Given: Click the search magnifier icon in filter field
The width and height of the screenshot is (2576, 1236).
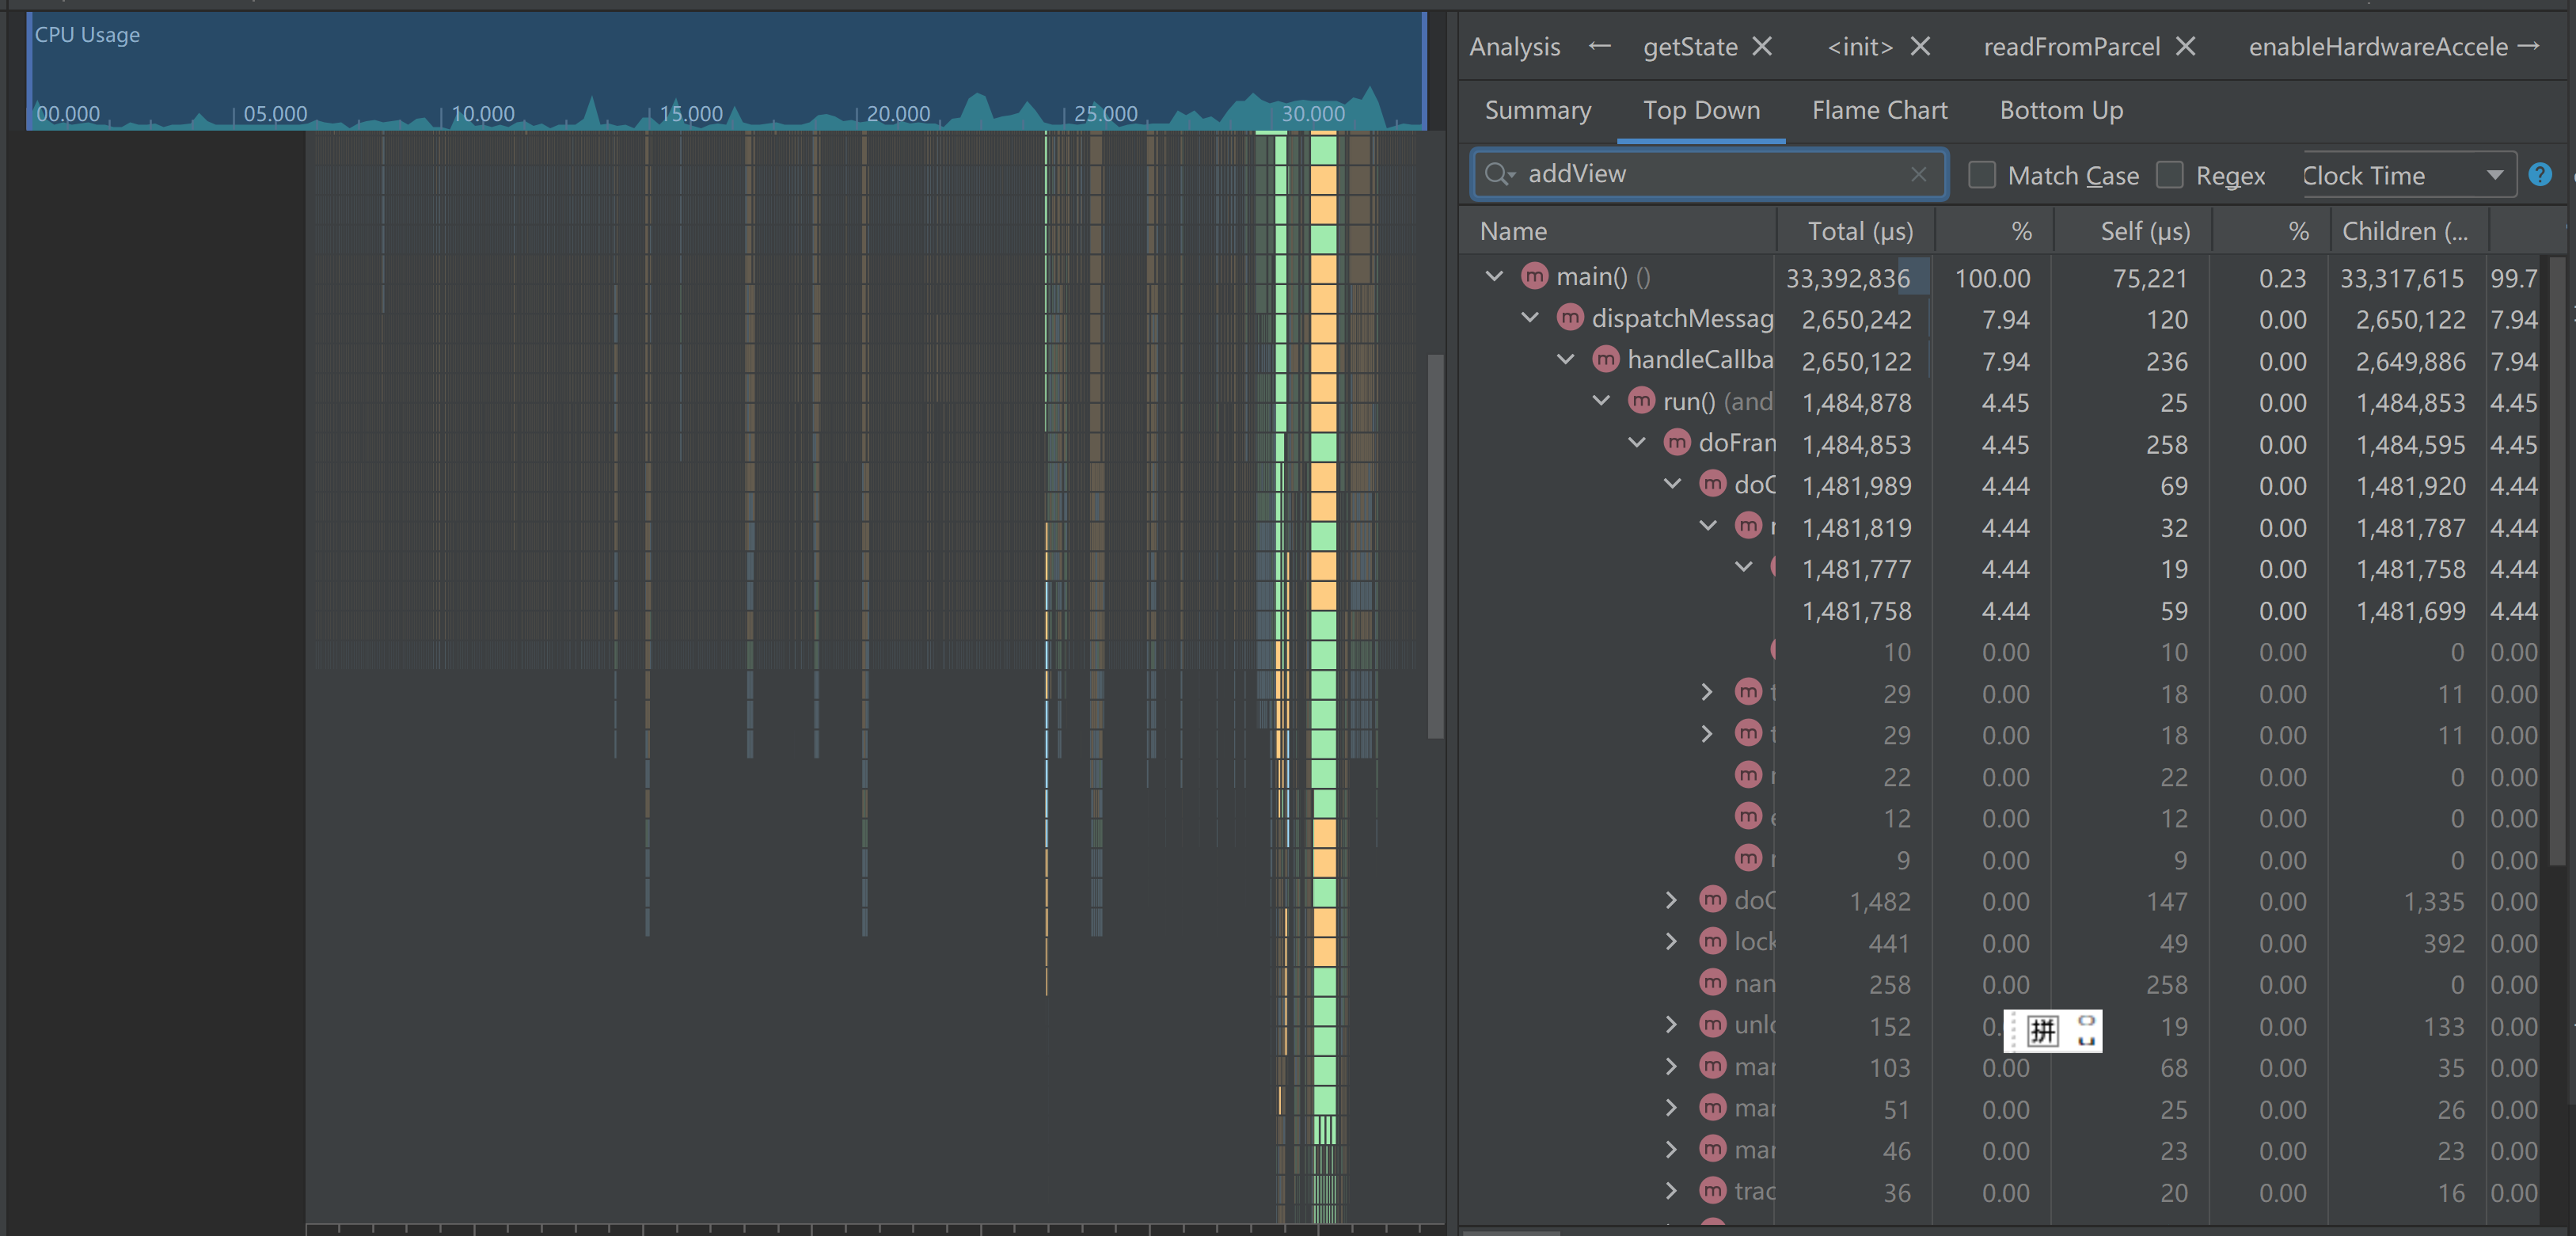Looking at the screenshot, I should pos(1497,174).
